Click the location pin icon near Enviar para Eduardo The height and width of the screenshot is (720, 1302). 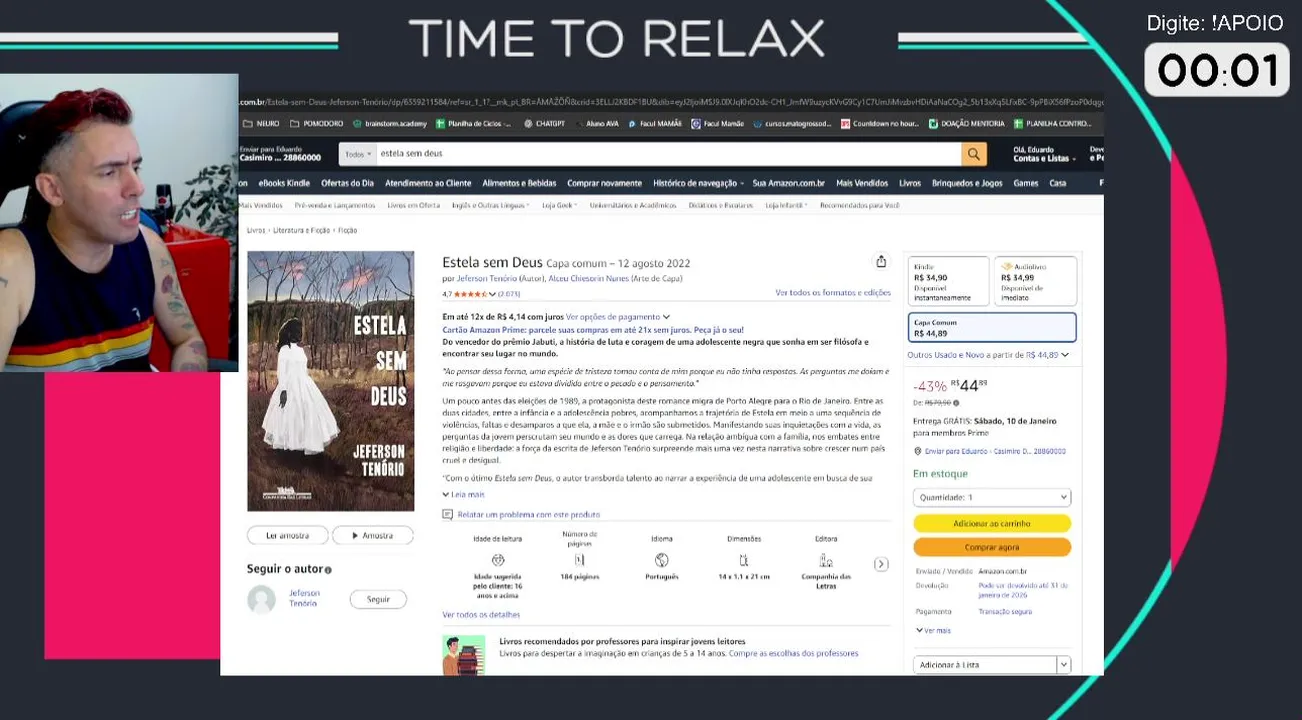(x=918, y=452)
